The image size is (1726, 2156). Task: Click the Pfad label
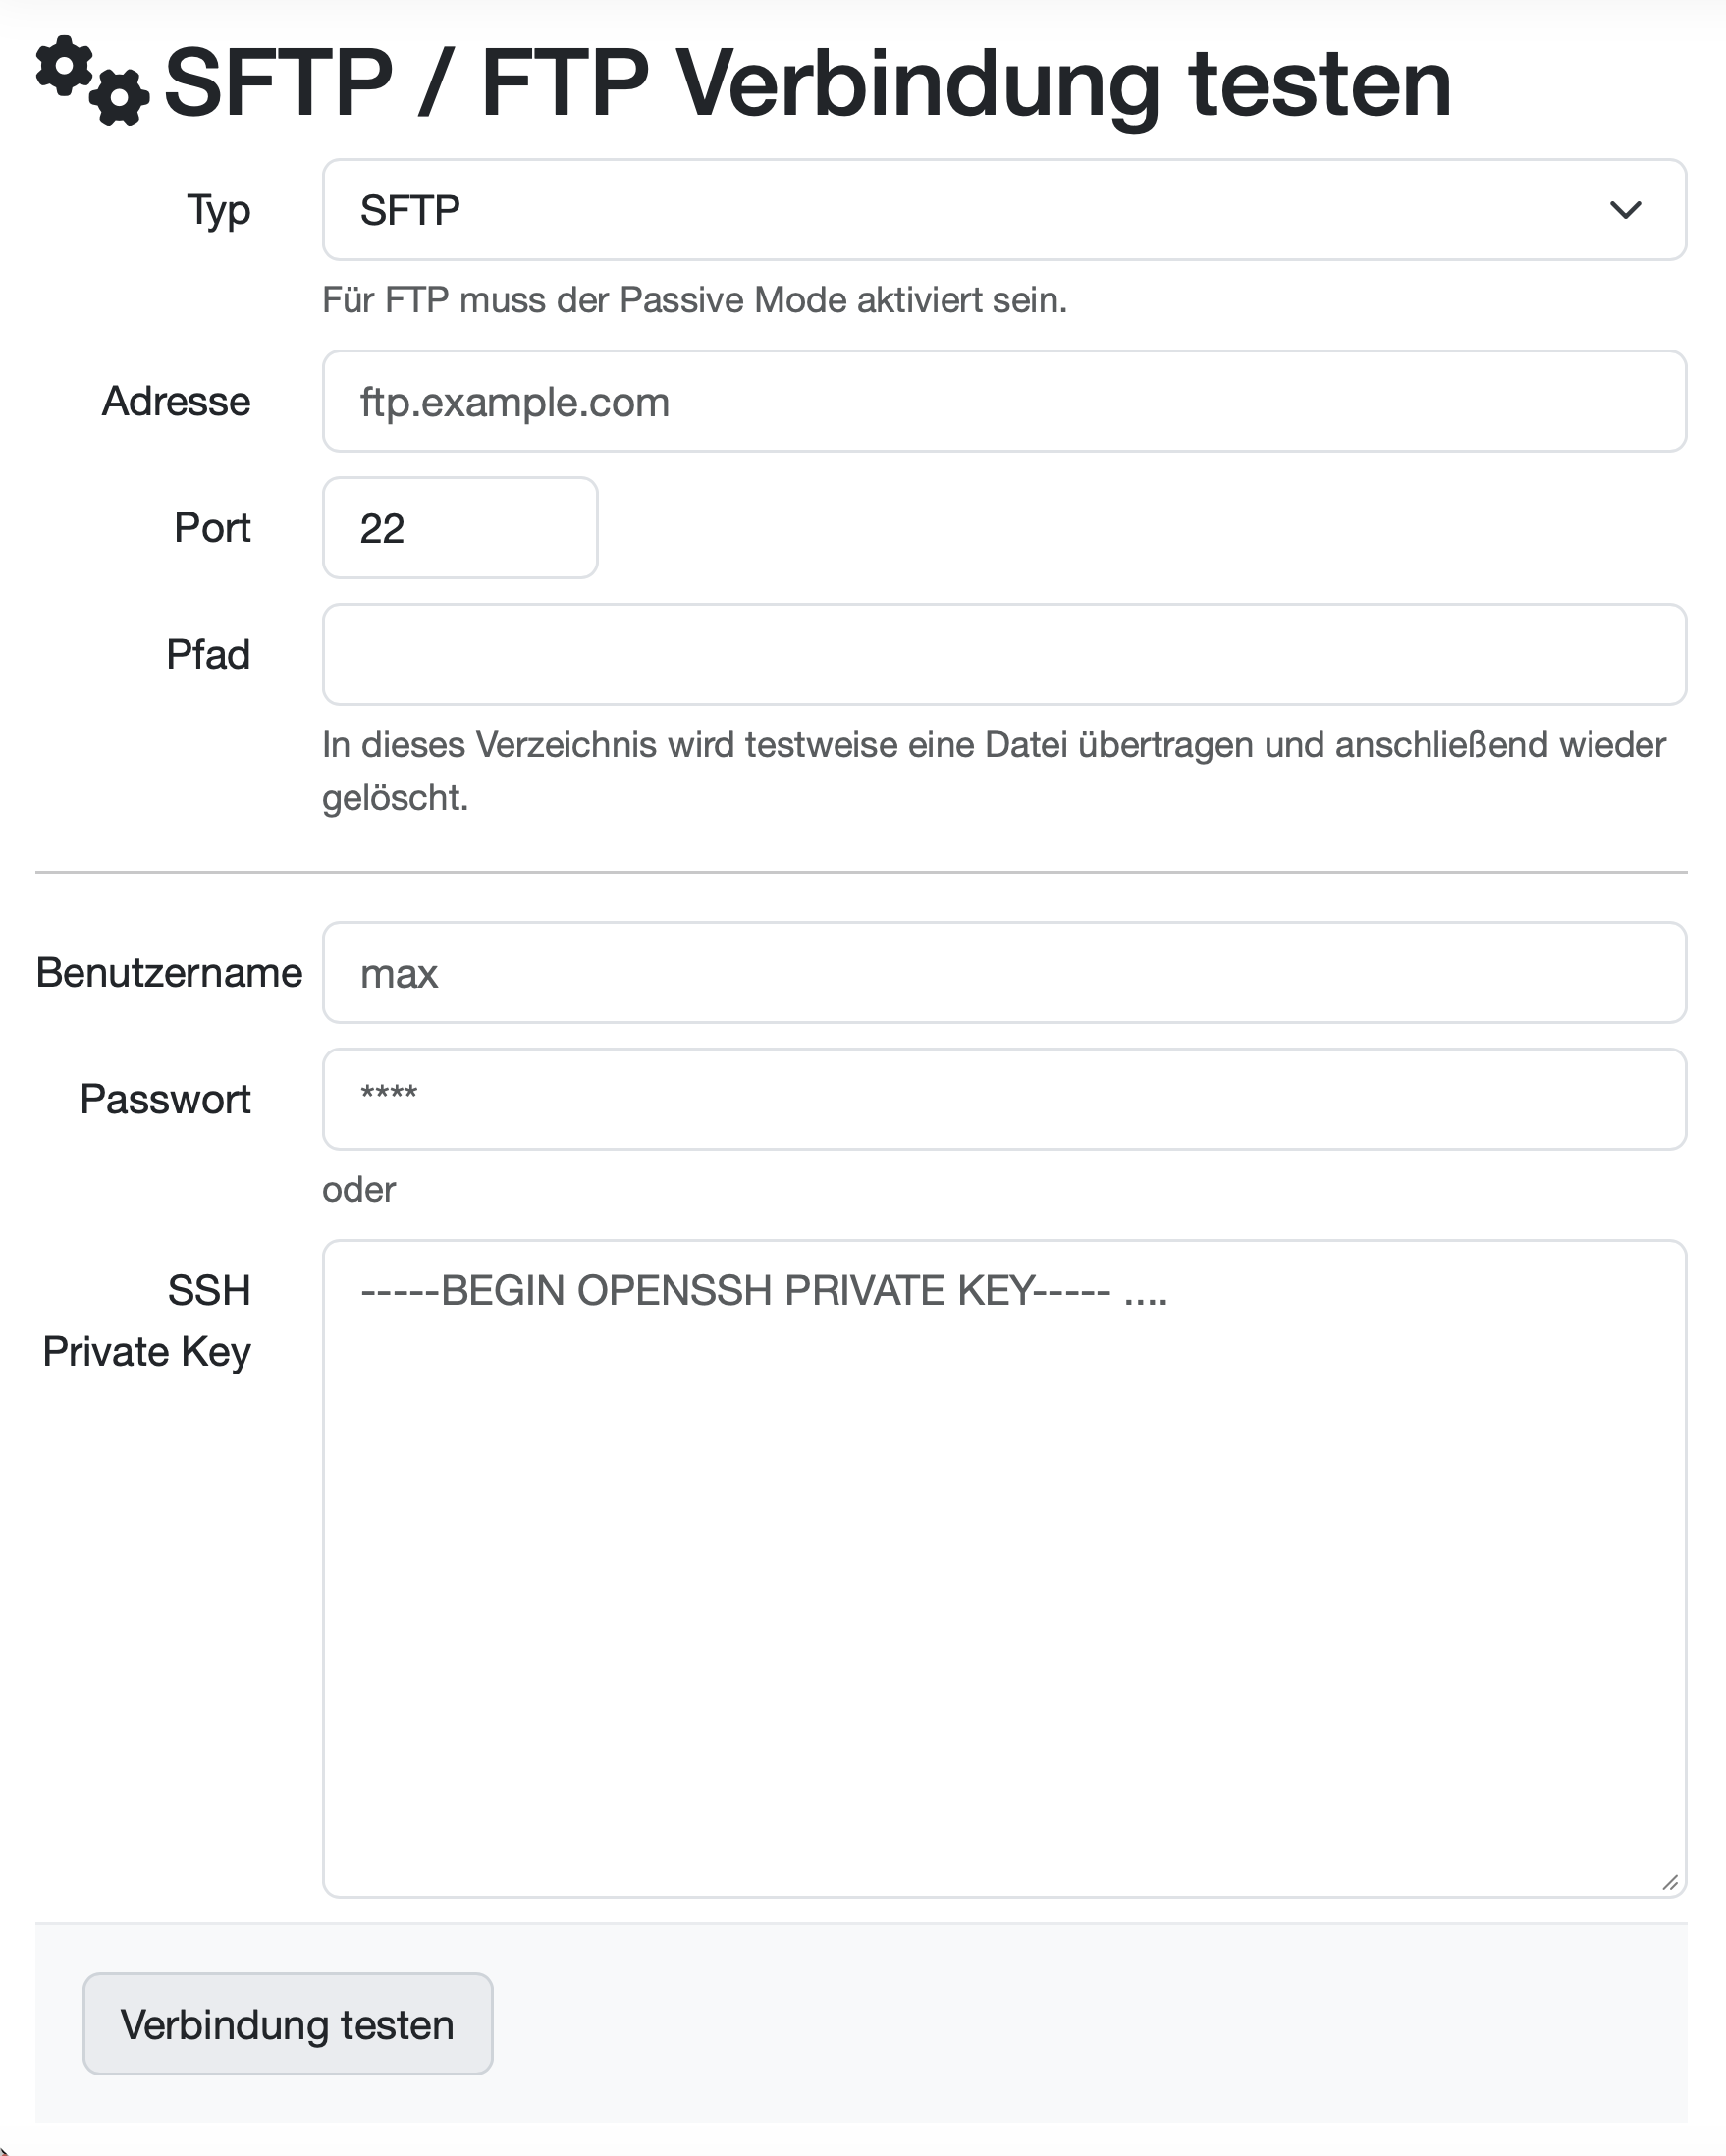click(208, 655)
